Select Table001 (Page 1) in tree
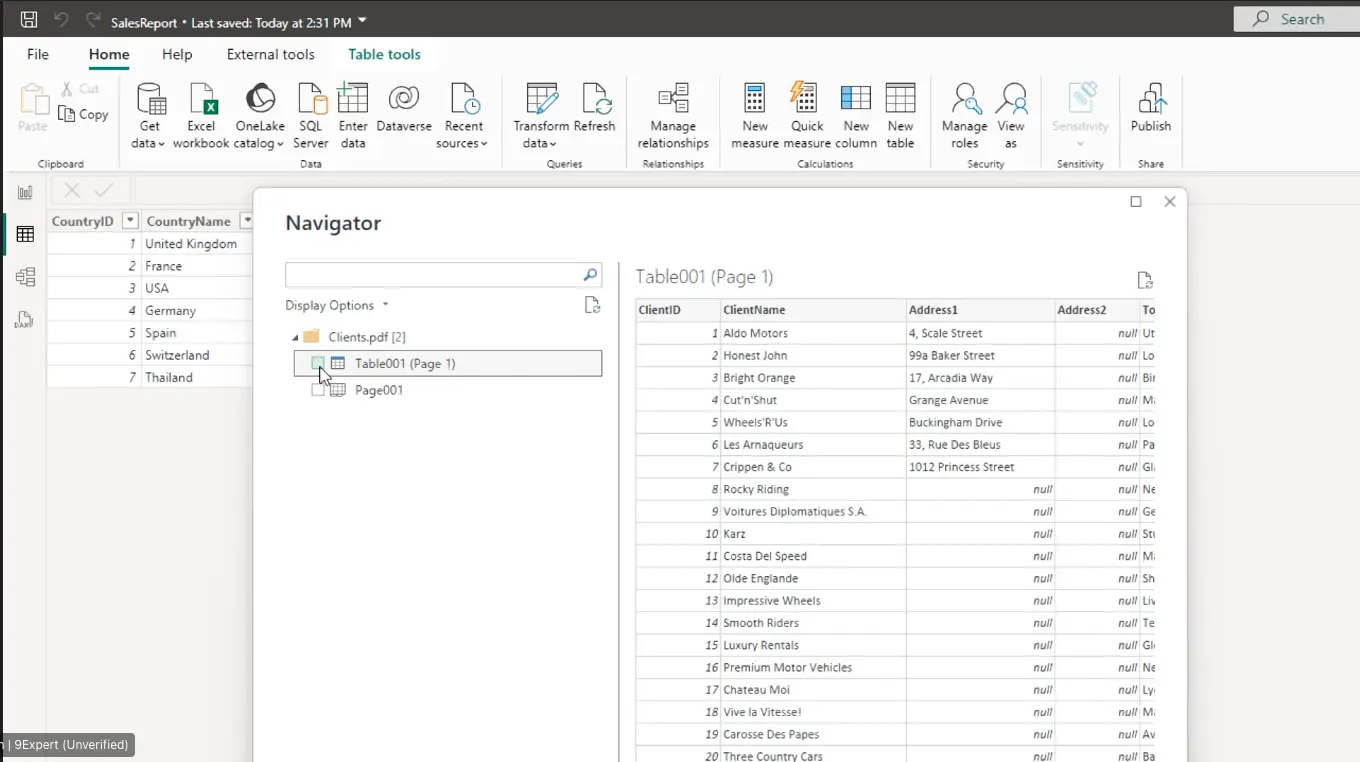 448,363
